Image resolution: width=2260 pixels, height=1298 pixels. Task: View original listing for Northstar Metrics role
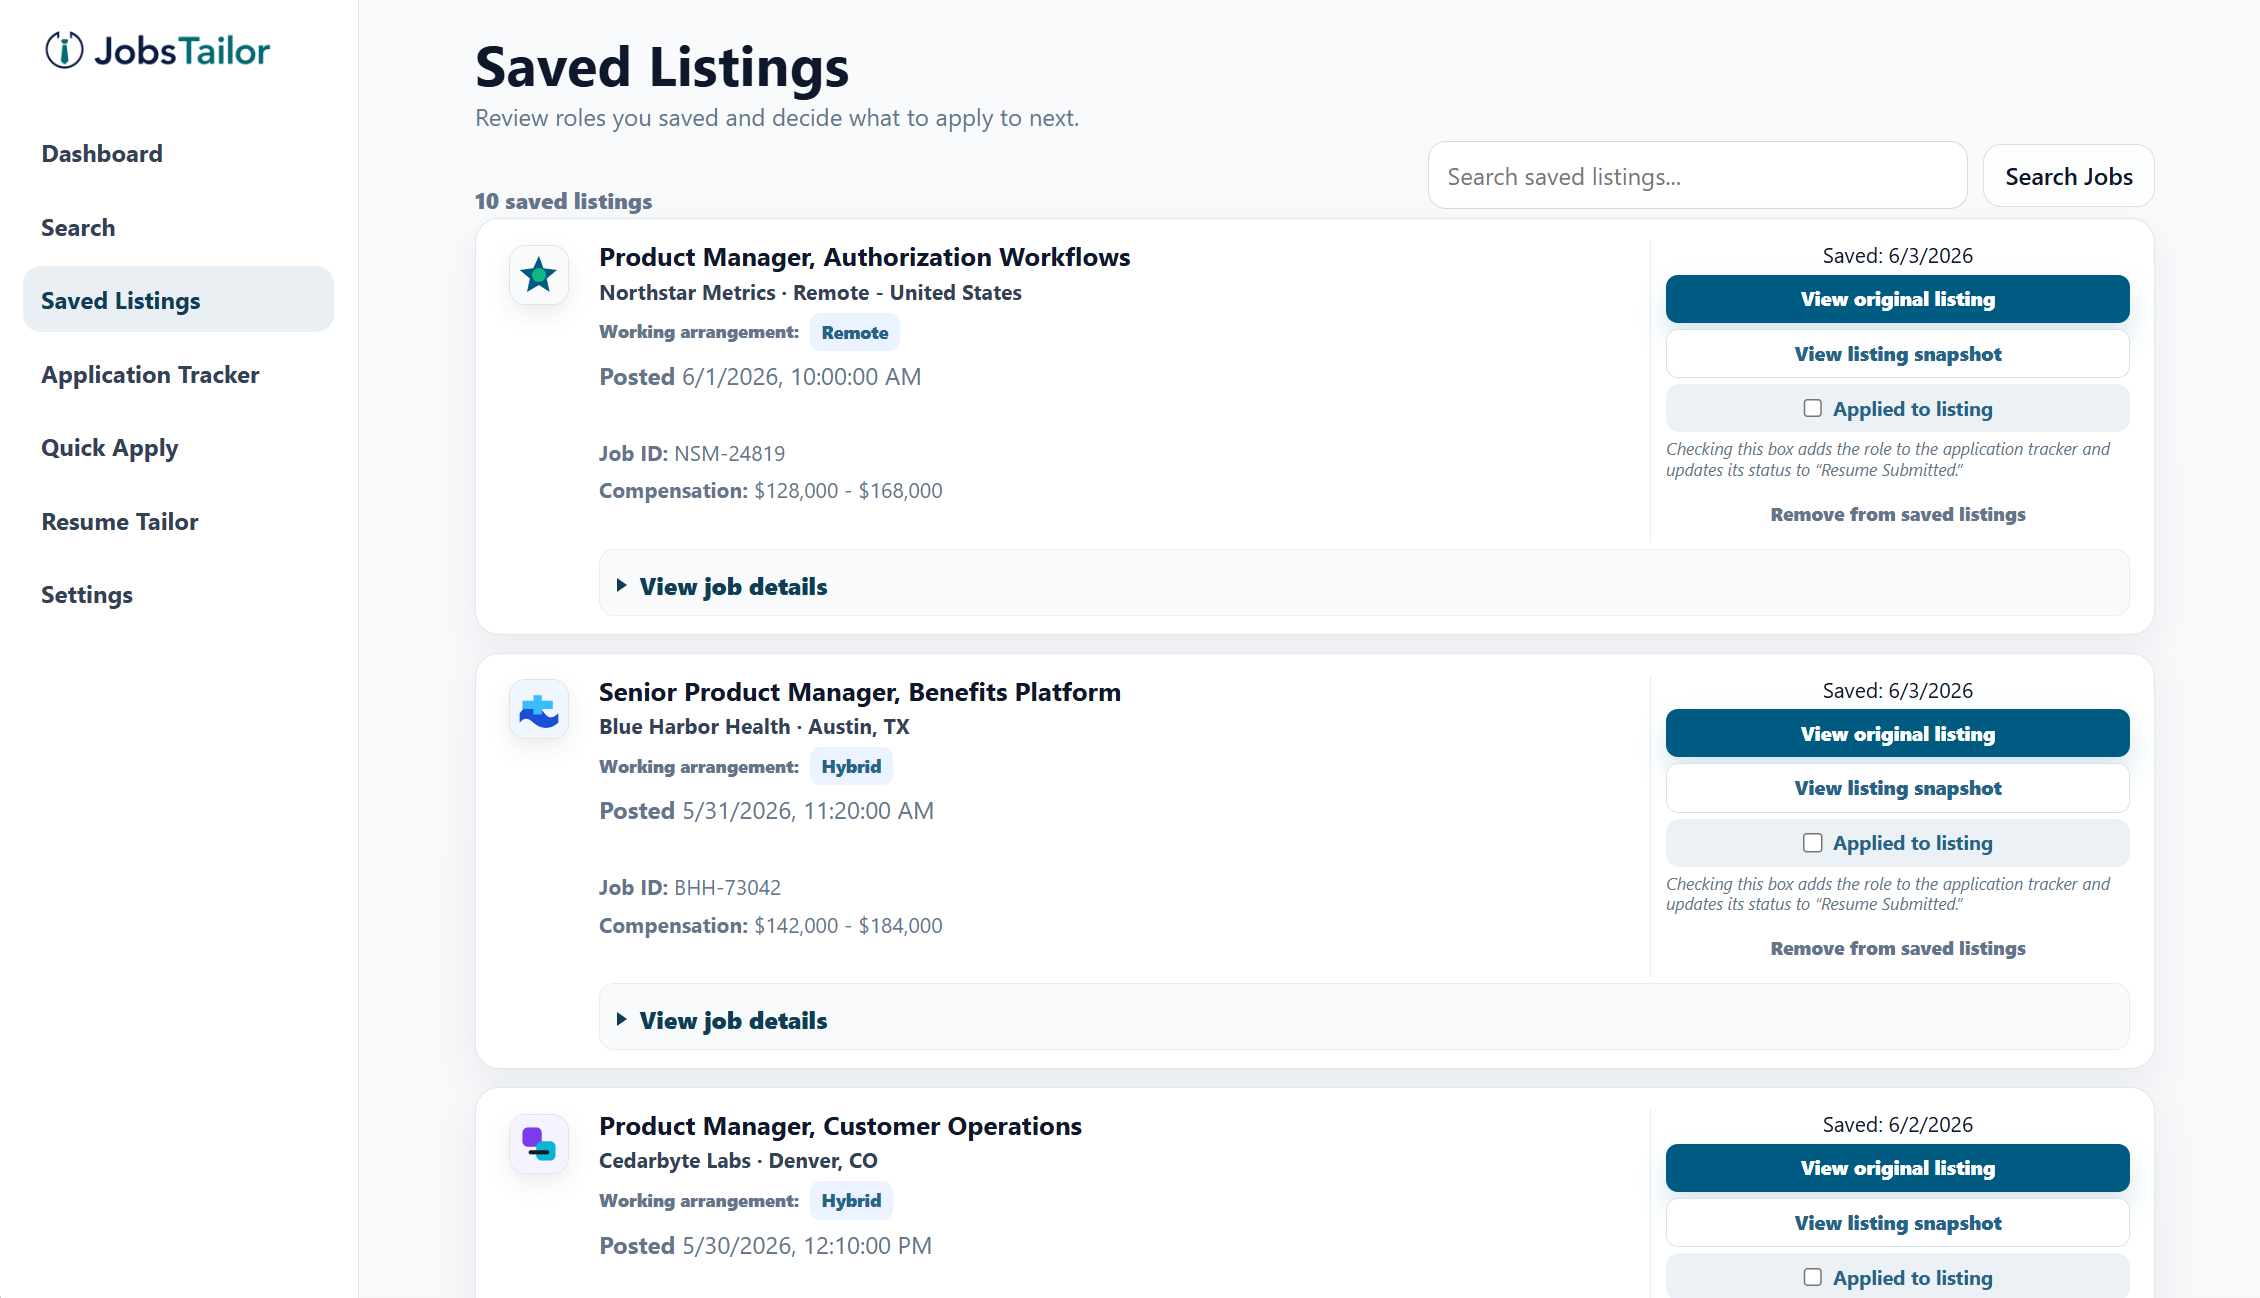tap(1897, 299)
